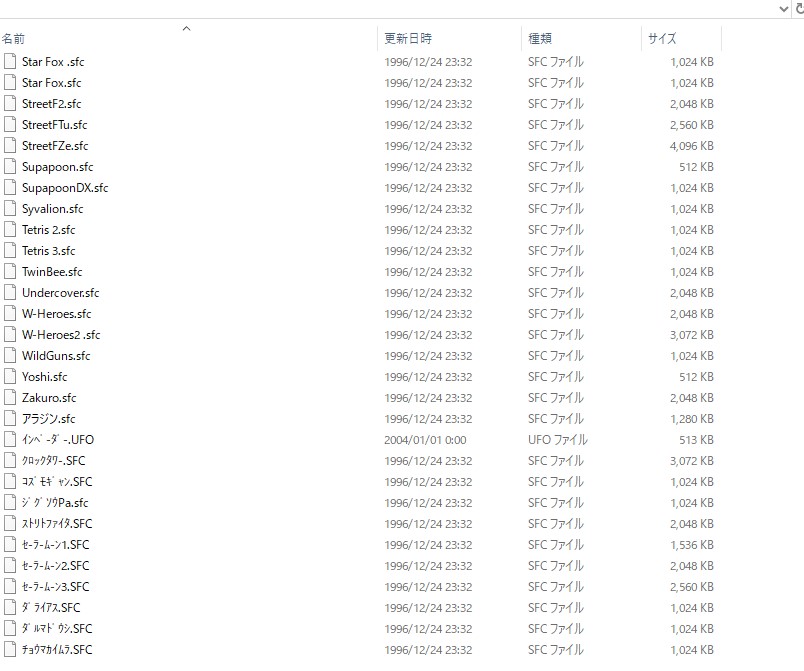Click the file icon beside TwinBee.sfc
This screenshot has height=671, width=804.
click(10, 272)
